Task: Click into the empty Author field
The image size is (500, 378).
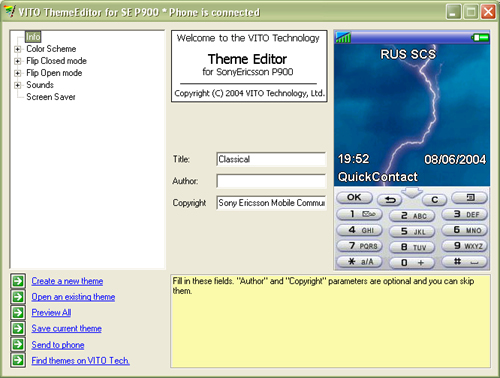Action: (271, 181)
